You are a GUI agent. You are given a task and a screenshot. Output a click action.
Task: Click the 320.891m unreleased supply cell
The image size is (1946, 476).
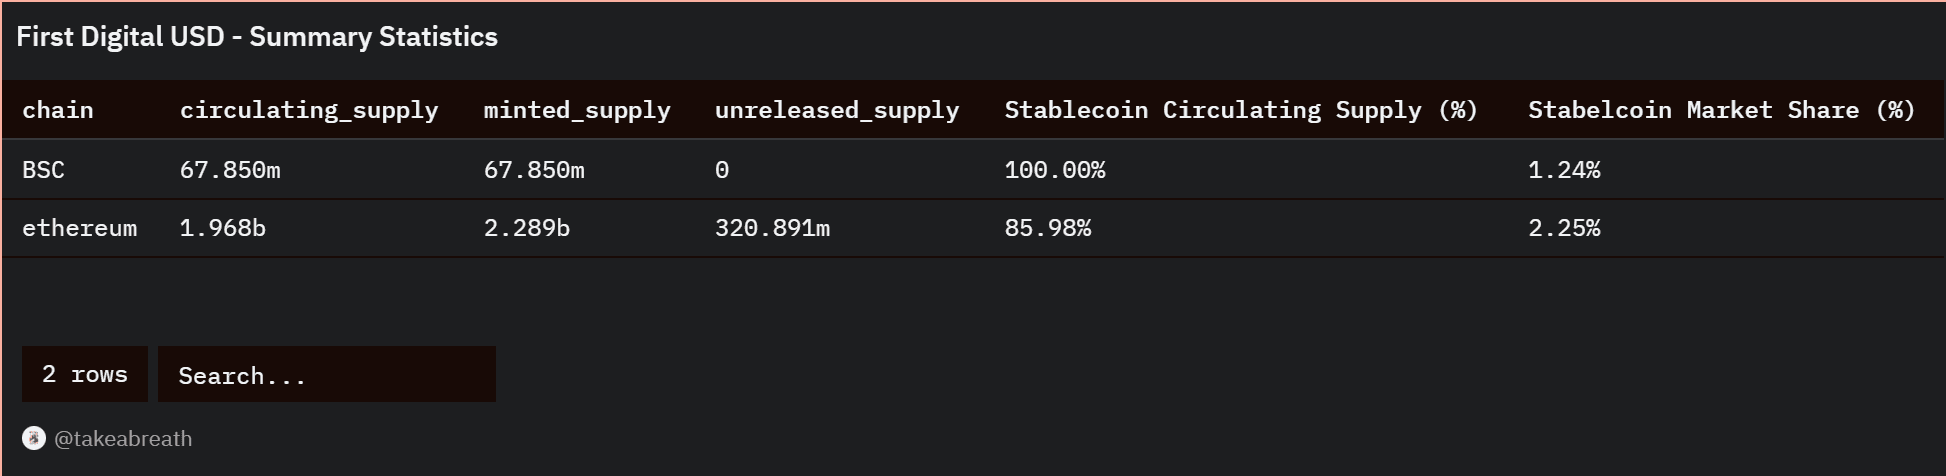point(772,228)
